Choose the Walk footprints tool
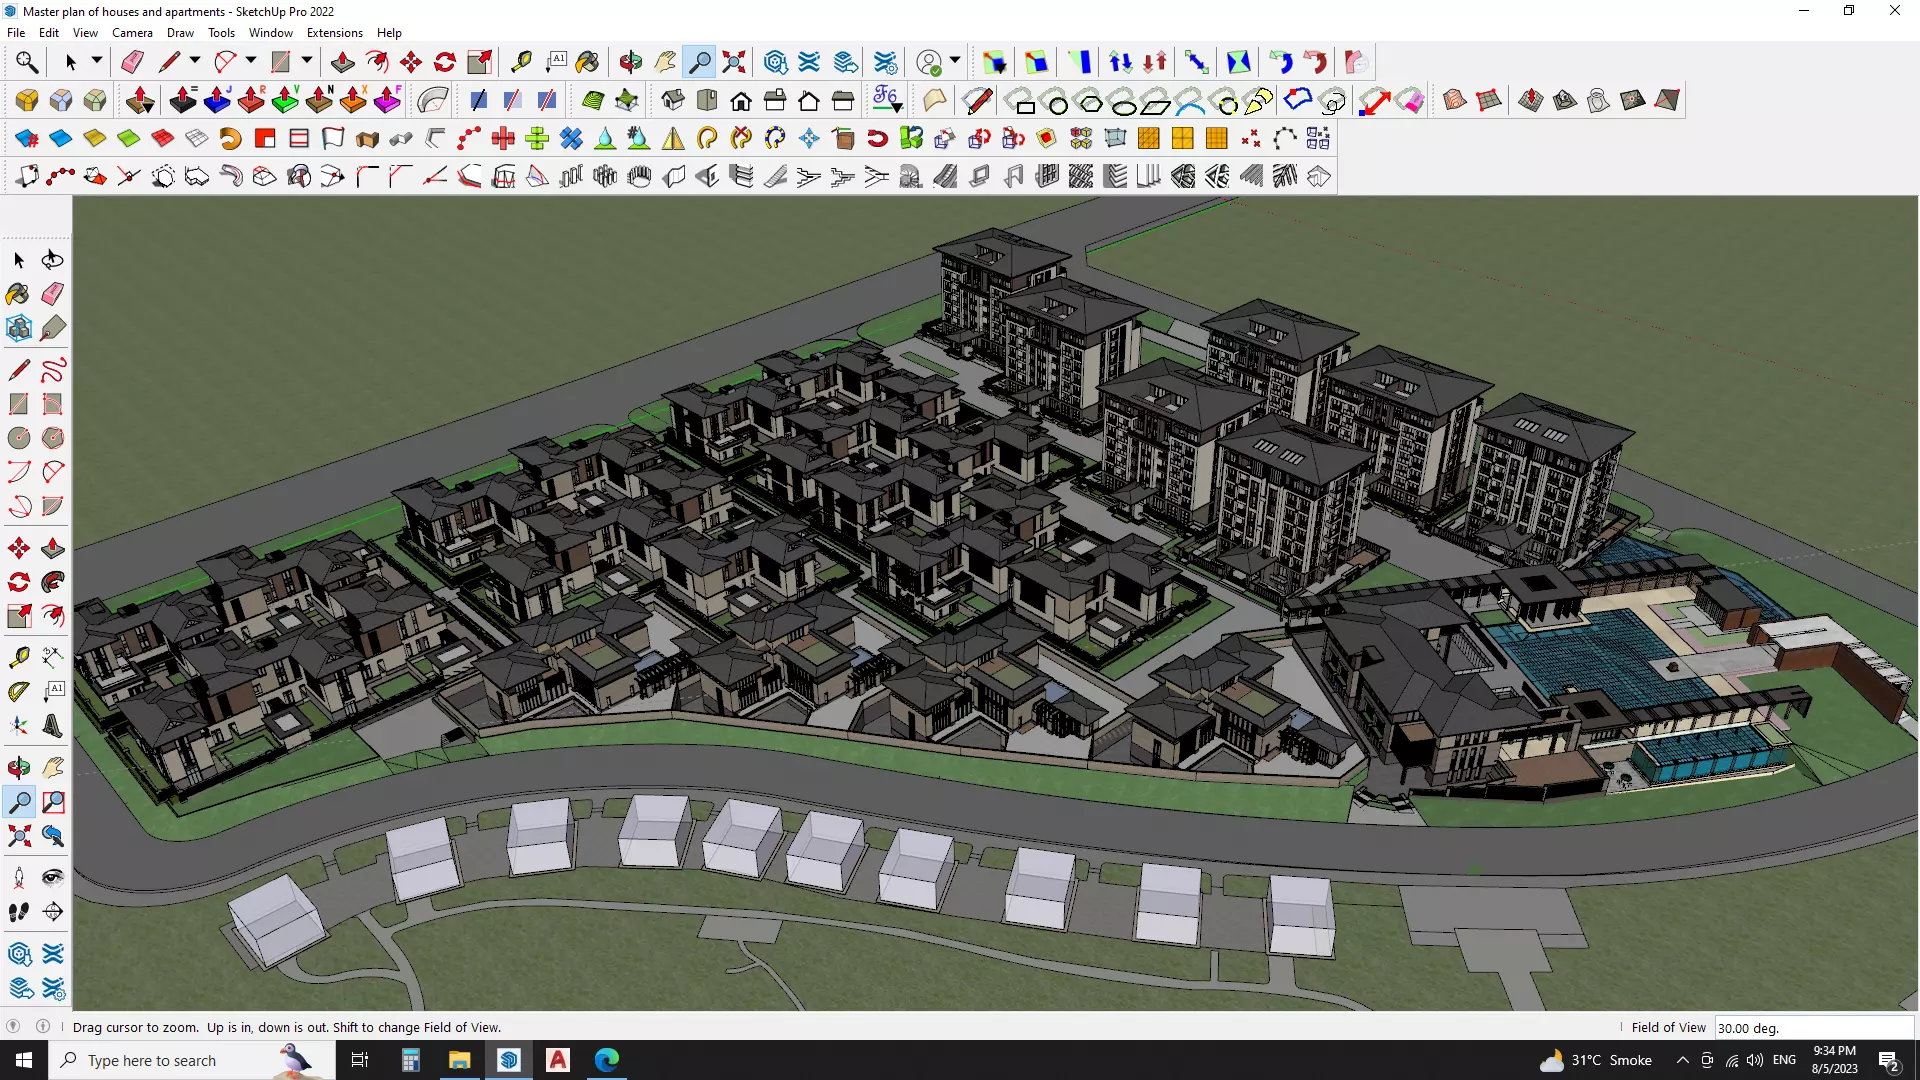The width and height of the screenshot is (1920, 1080). [x=19, y=911]
